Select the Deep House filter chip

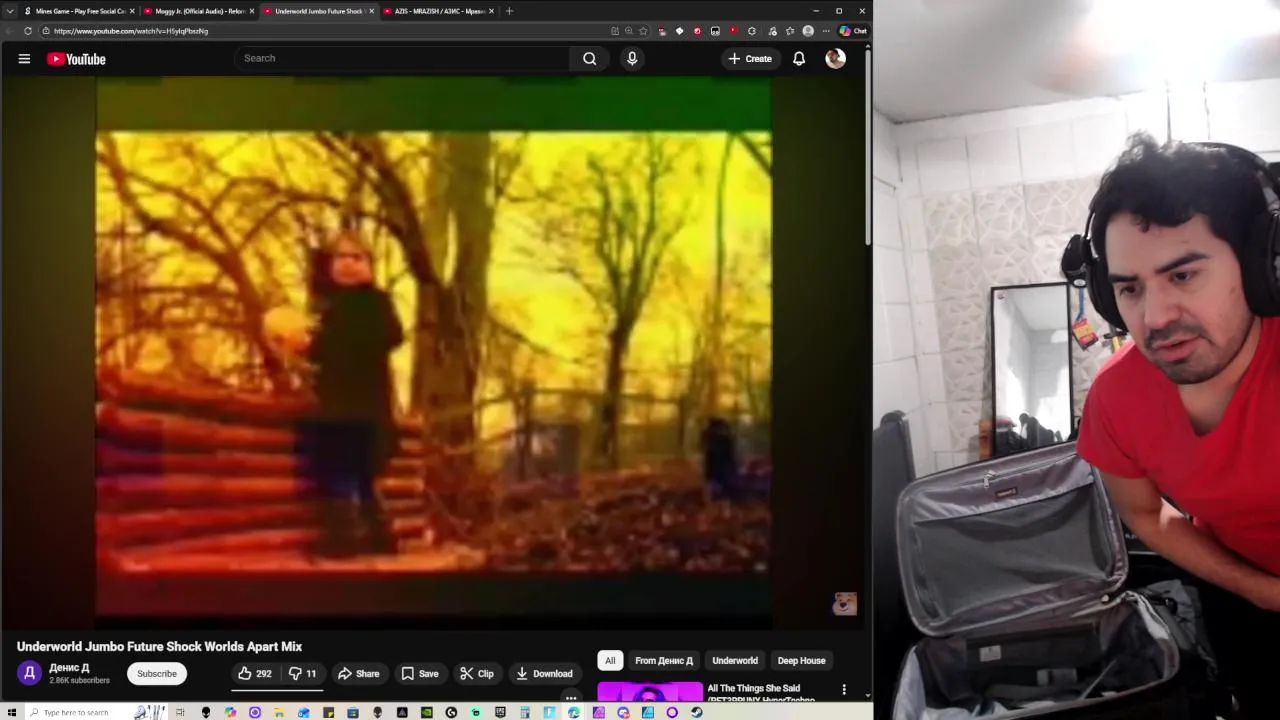(x=802, y=661)
